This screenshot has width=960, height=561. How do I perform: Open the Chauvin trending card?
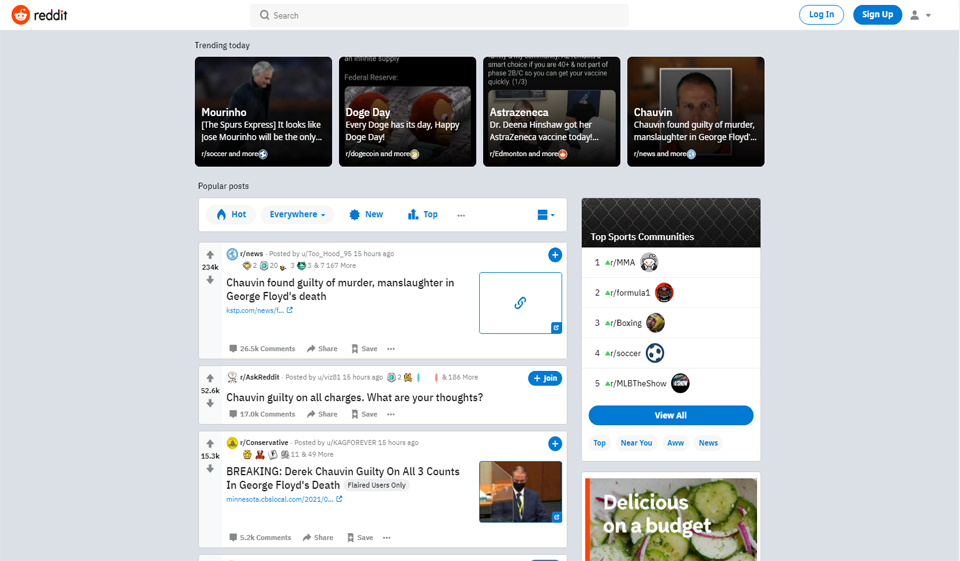click(696, 111)
